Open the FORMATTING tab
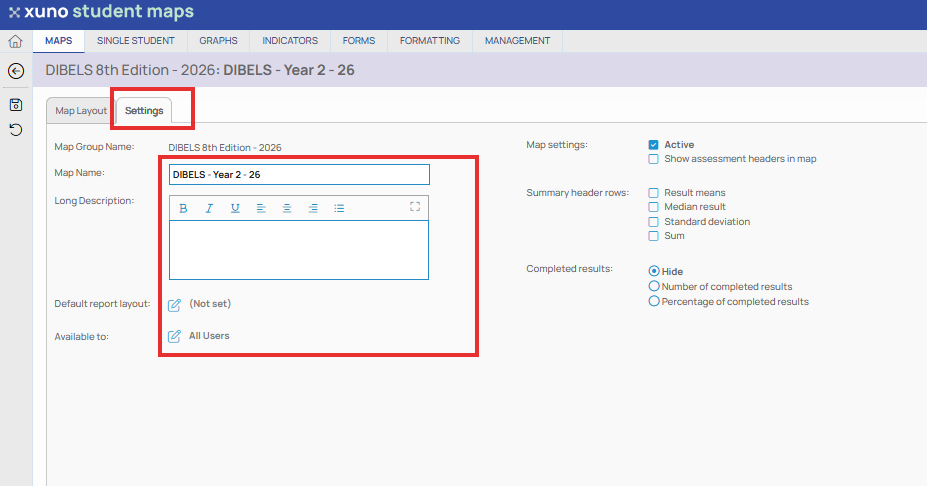927x486 pixels. [x=430, y=41]
